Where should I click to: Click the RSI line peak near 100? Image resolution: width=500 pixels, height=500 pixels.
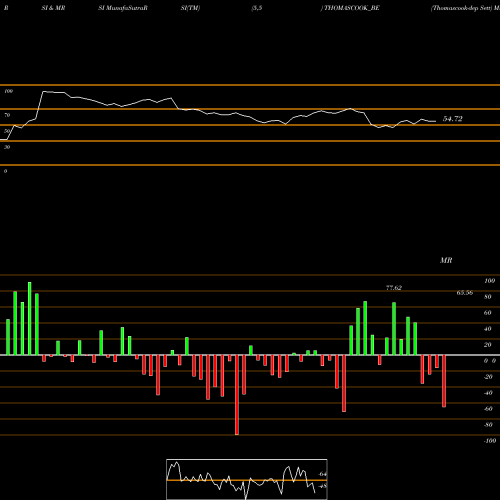[x=44, y=91]
